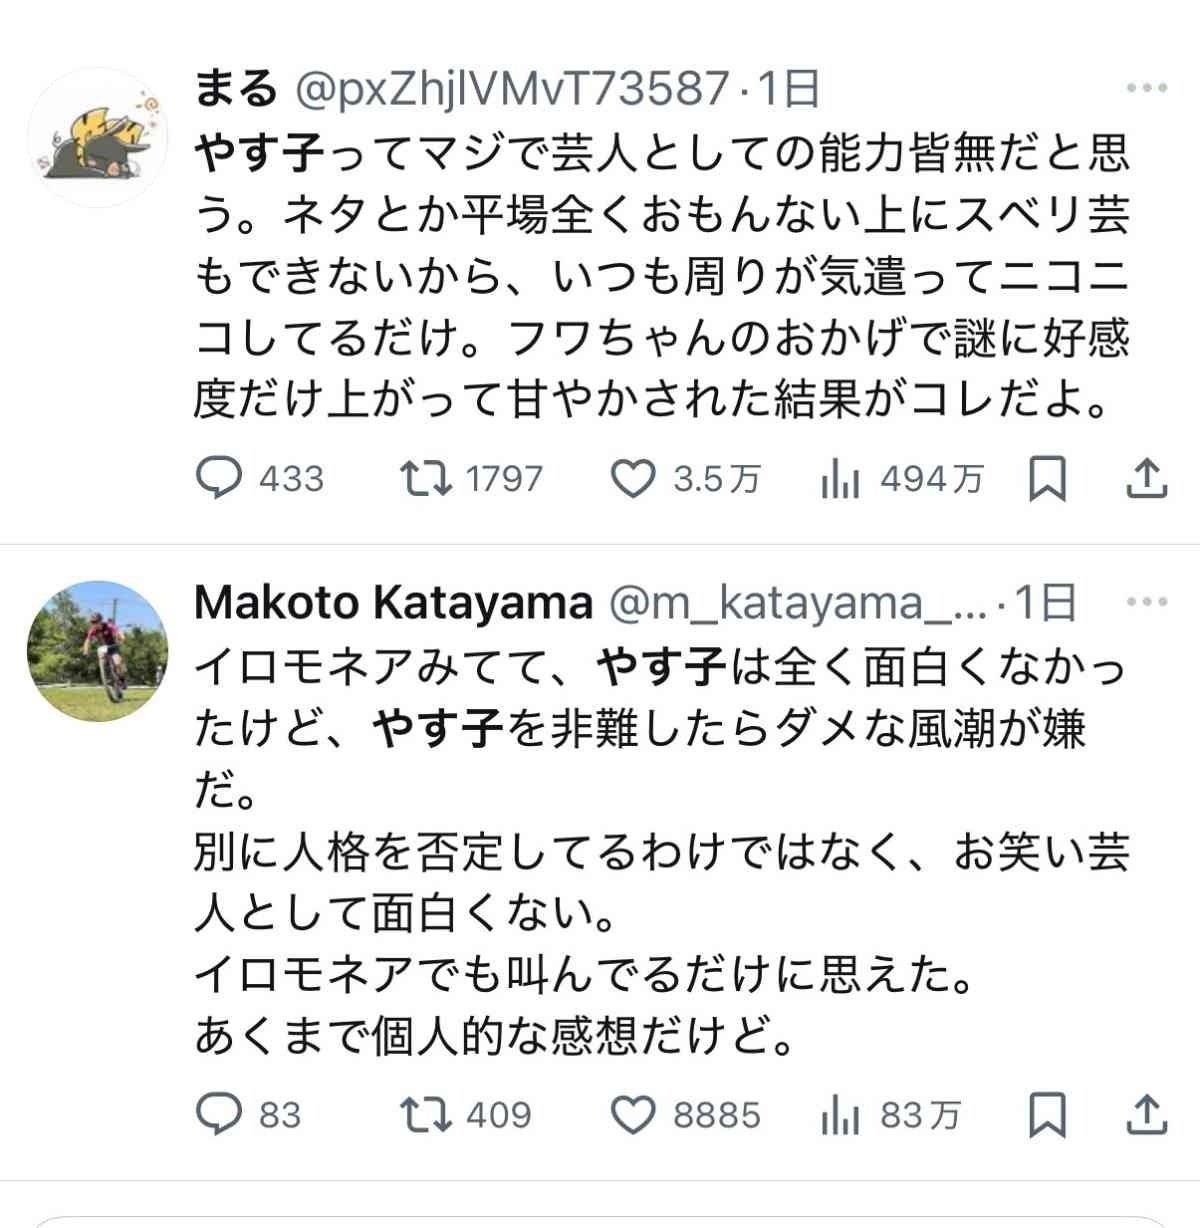
Task: Retweet まる's post with 1797 reposts
Action: tap(426, 479)
